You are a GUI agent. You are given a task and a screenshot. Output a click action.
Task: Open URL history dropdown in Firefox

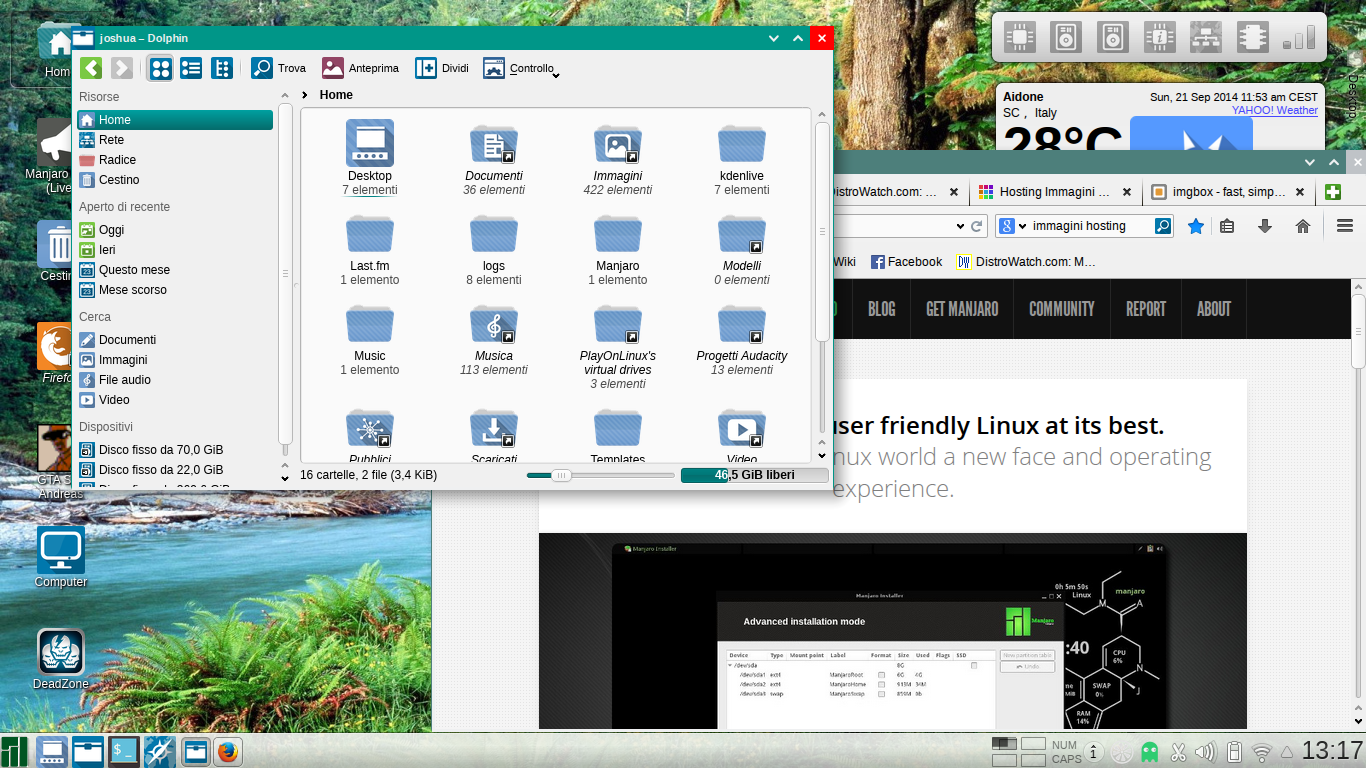[x=960, y=226]
